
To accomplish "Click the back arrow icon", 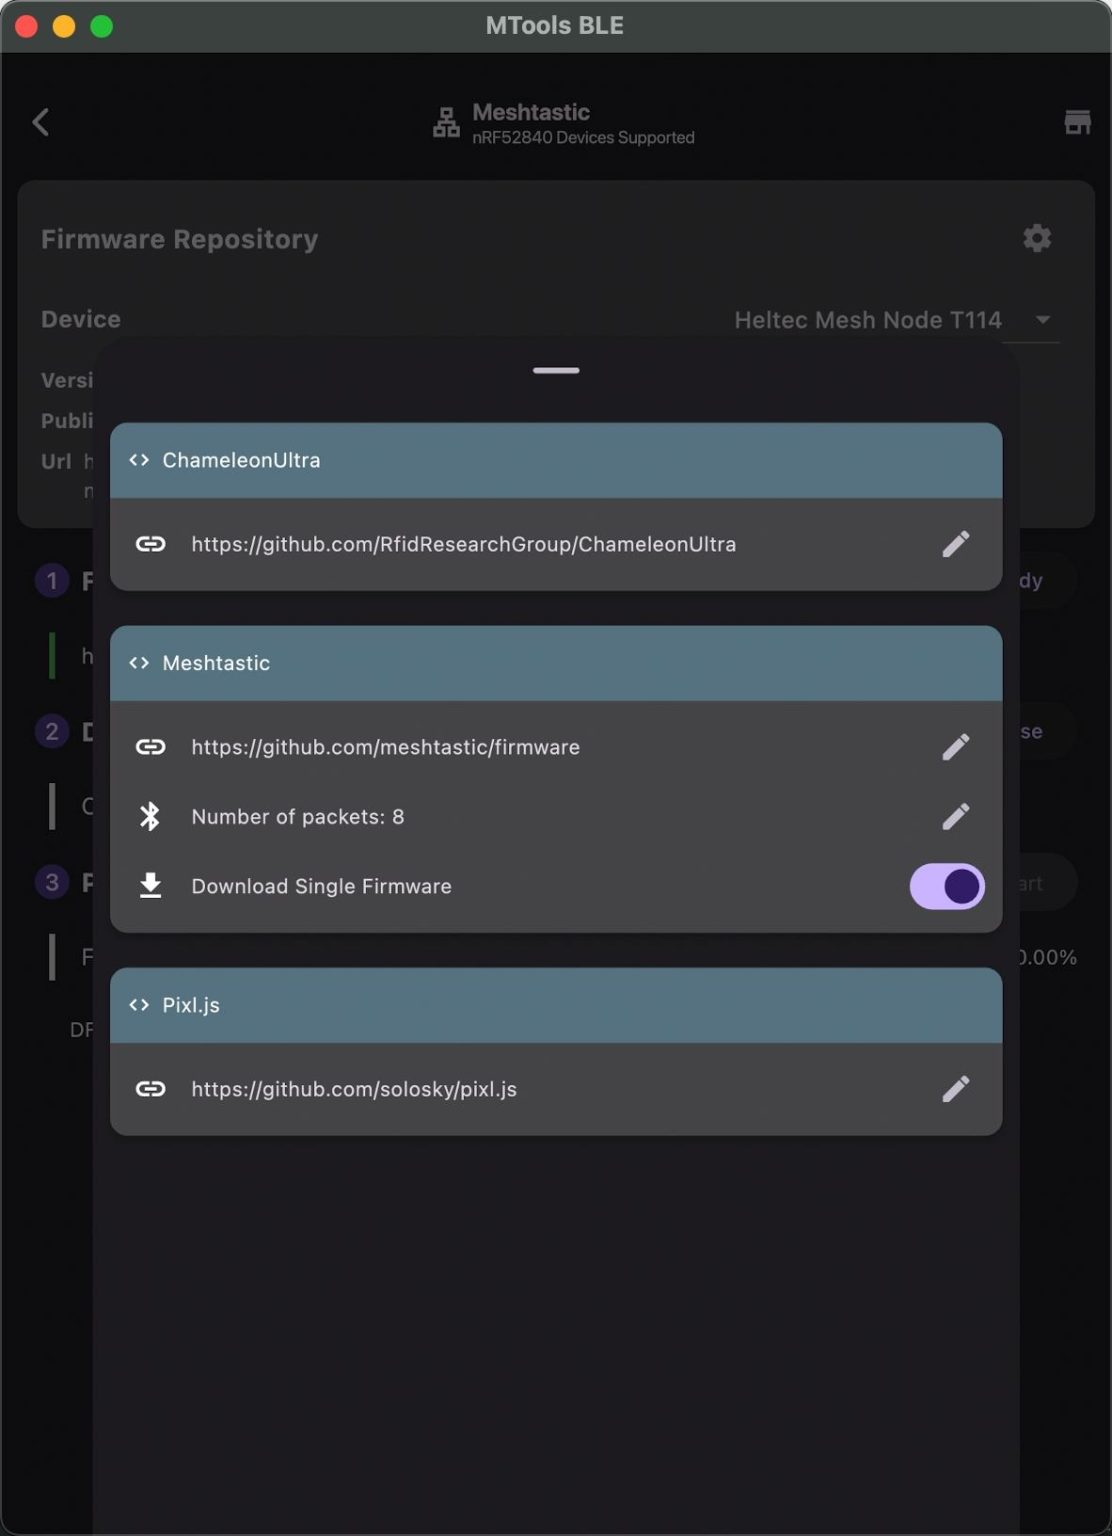I will click(x=41, y=123).
